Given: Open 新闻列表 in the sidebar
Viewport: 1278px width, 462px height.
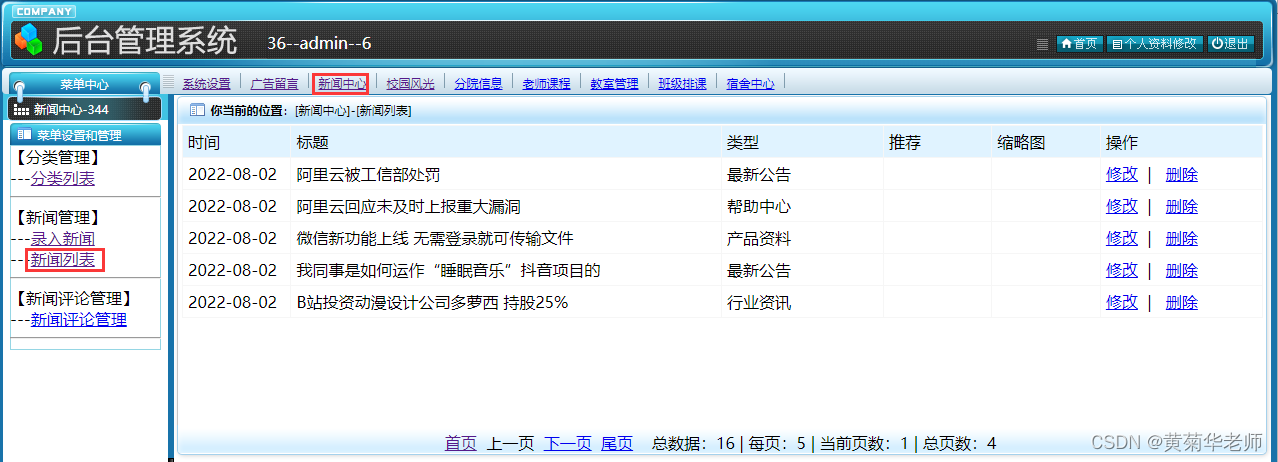Looking at the screenshot, I should (64, 260).
